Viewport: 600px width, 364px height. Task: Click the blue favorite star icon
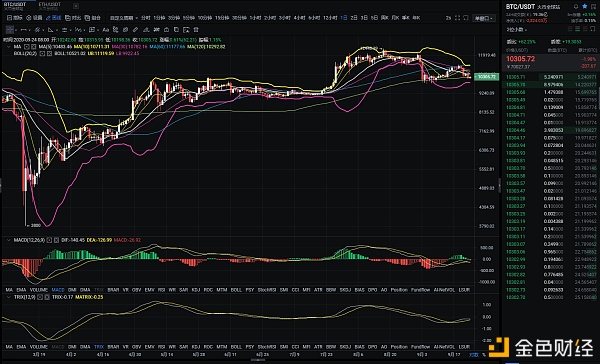(584, 7)
